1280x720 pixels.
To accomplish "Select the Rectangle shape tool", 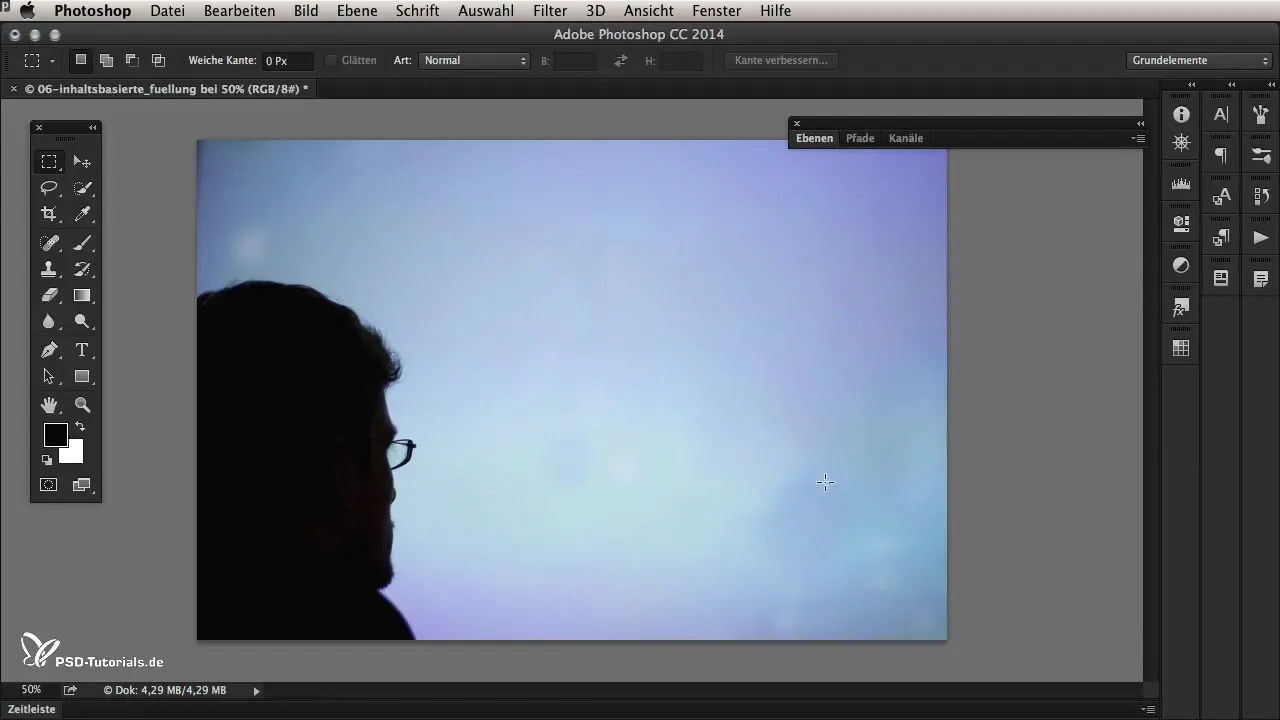I will pyautogui.click(x=82, y=377).
